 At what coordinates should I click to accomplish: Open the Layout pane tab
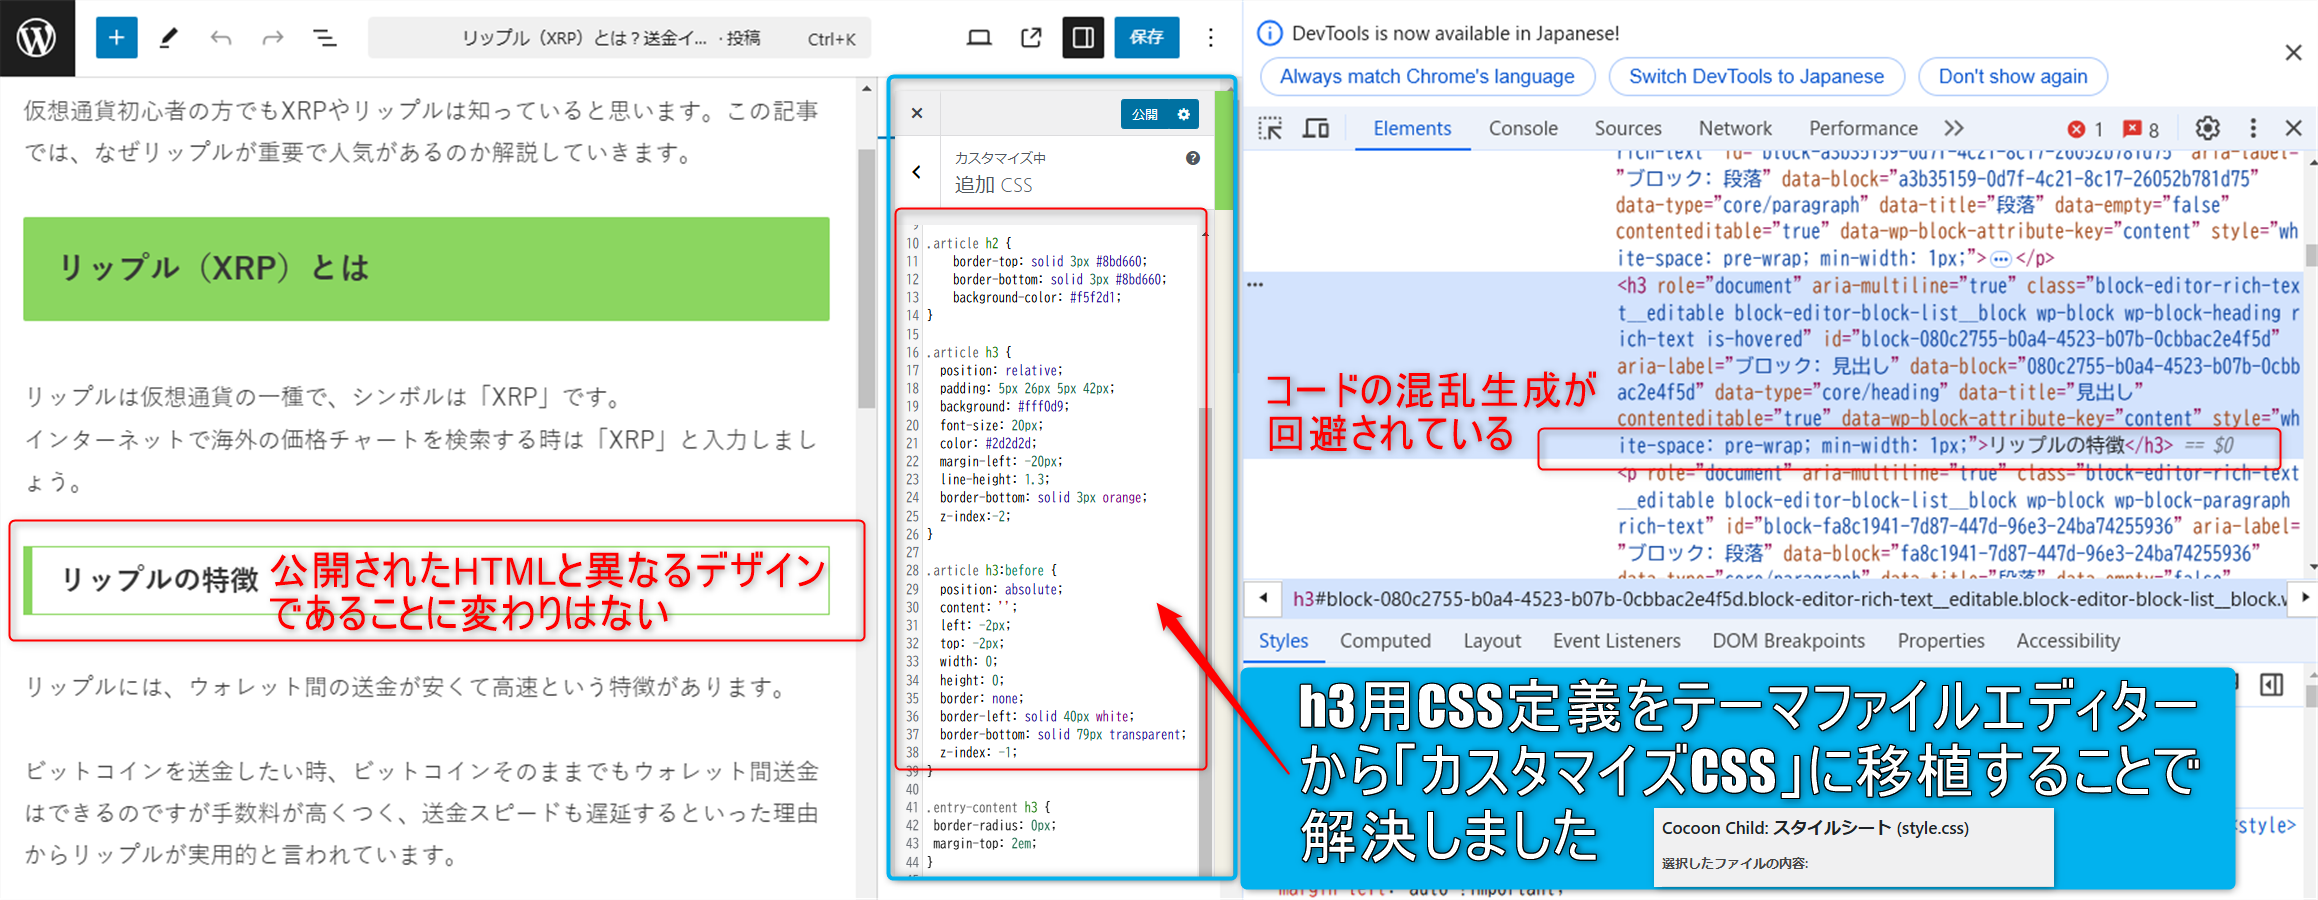1492,641
